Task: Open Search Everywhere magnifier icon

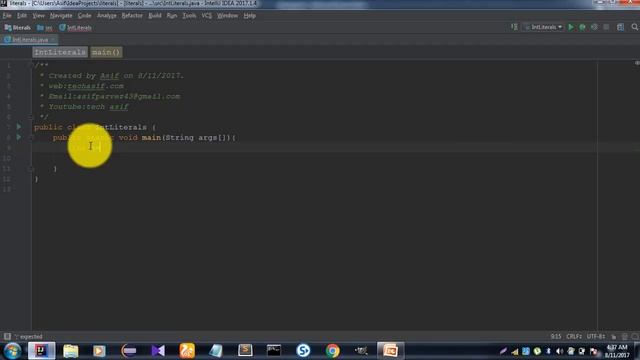Action: pyautogui.click(x=634, y=27)
